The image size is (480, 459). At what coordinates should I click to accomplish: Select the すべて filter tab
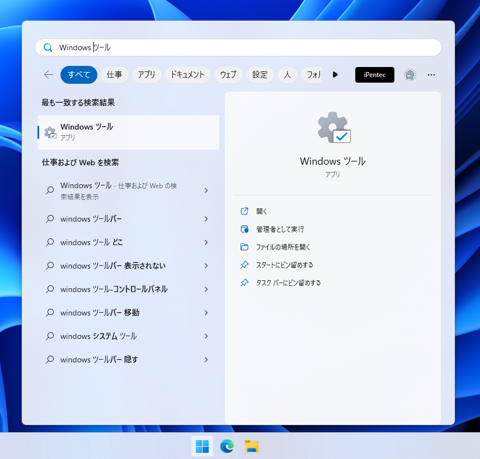(79, 75)
